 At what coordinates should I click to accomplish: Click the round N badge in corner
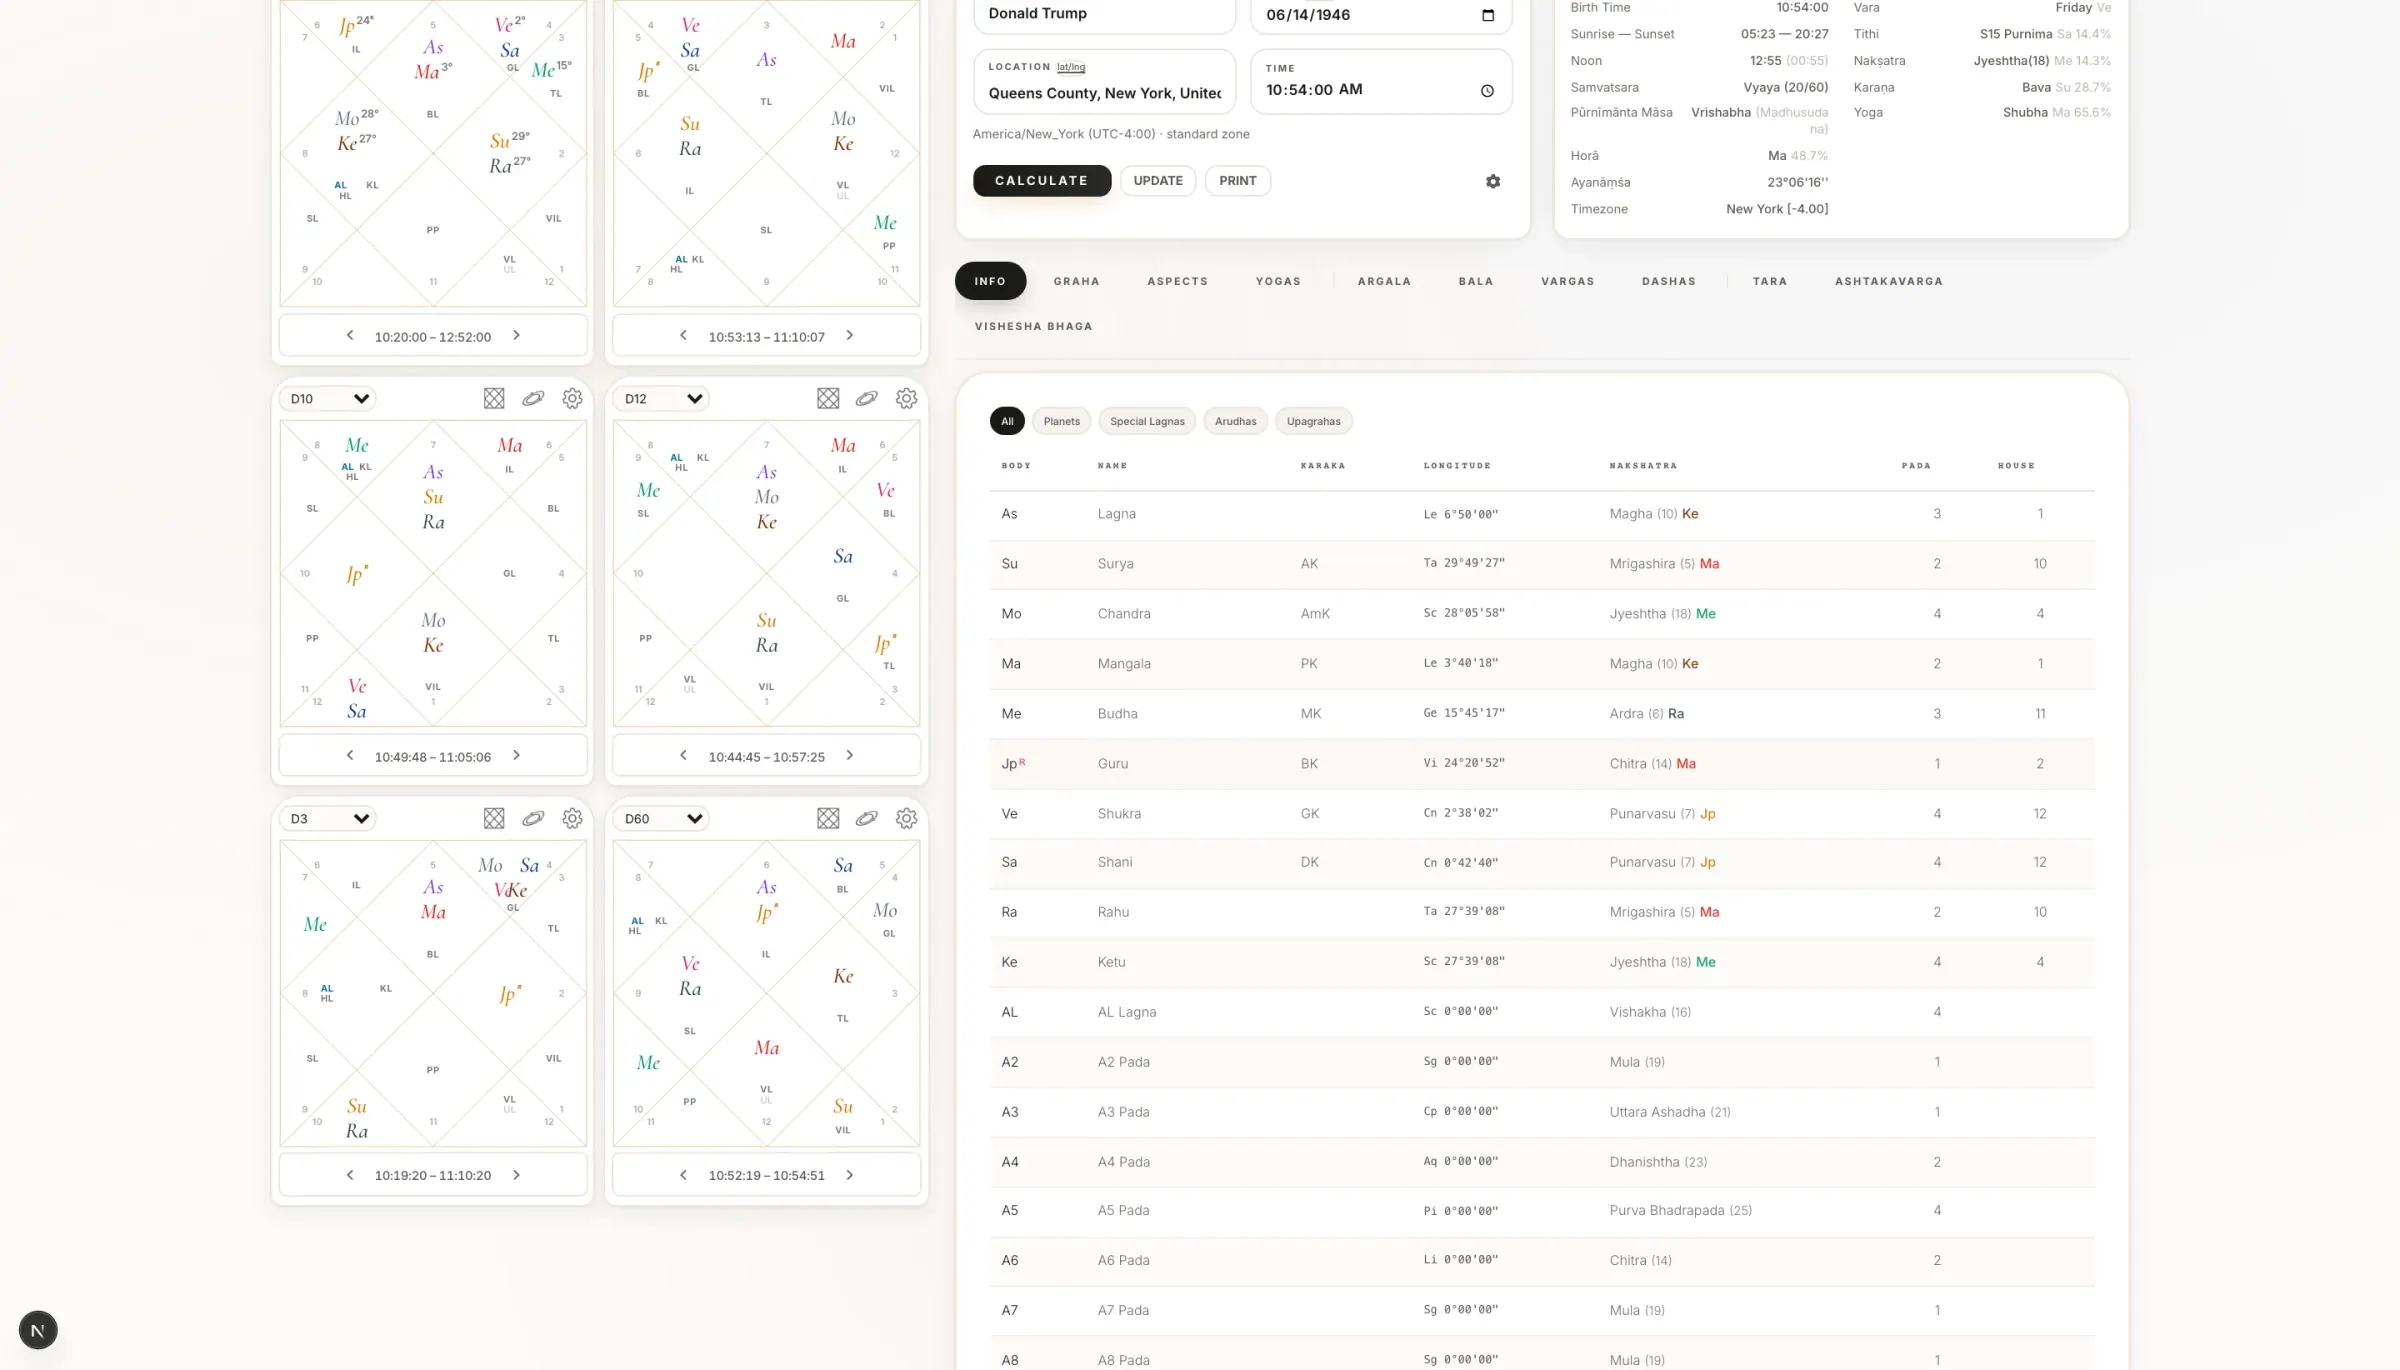[x=38, y=1330]
